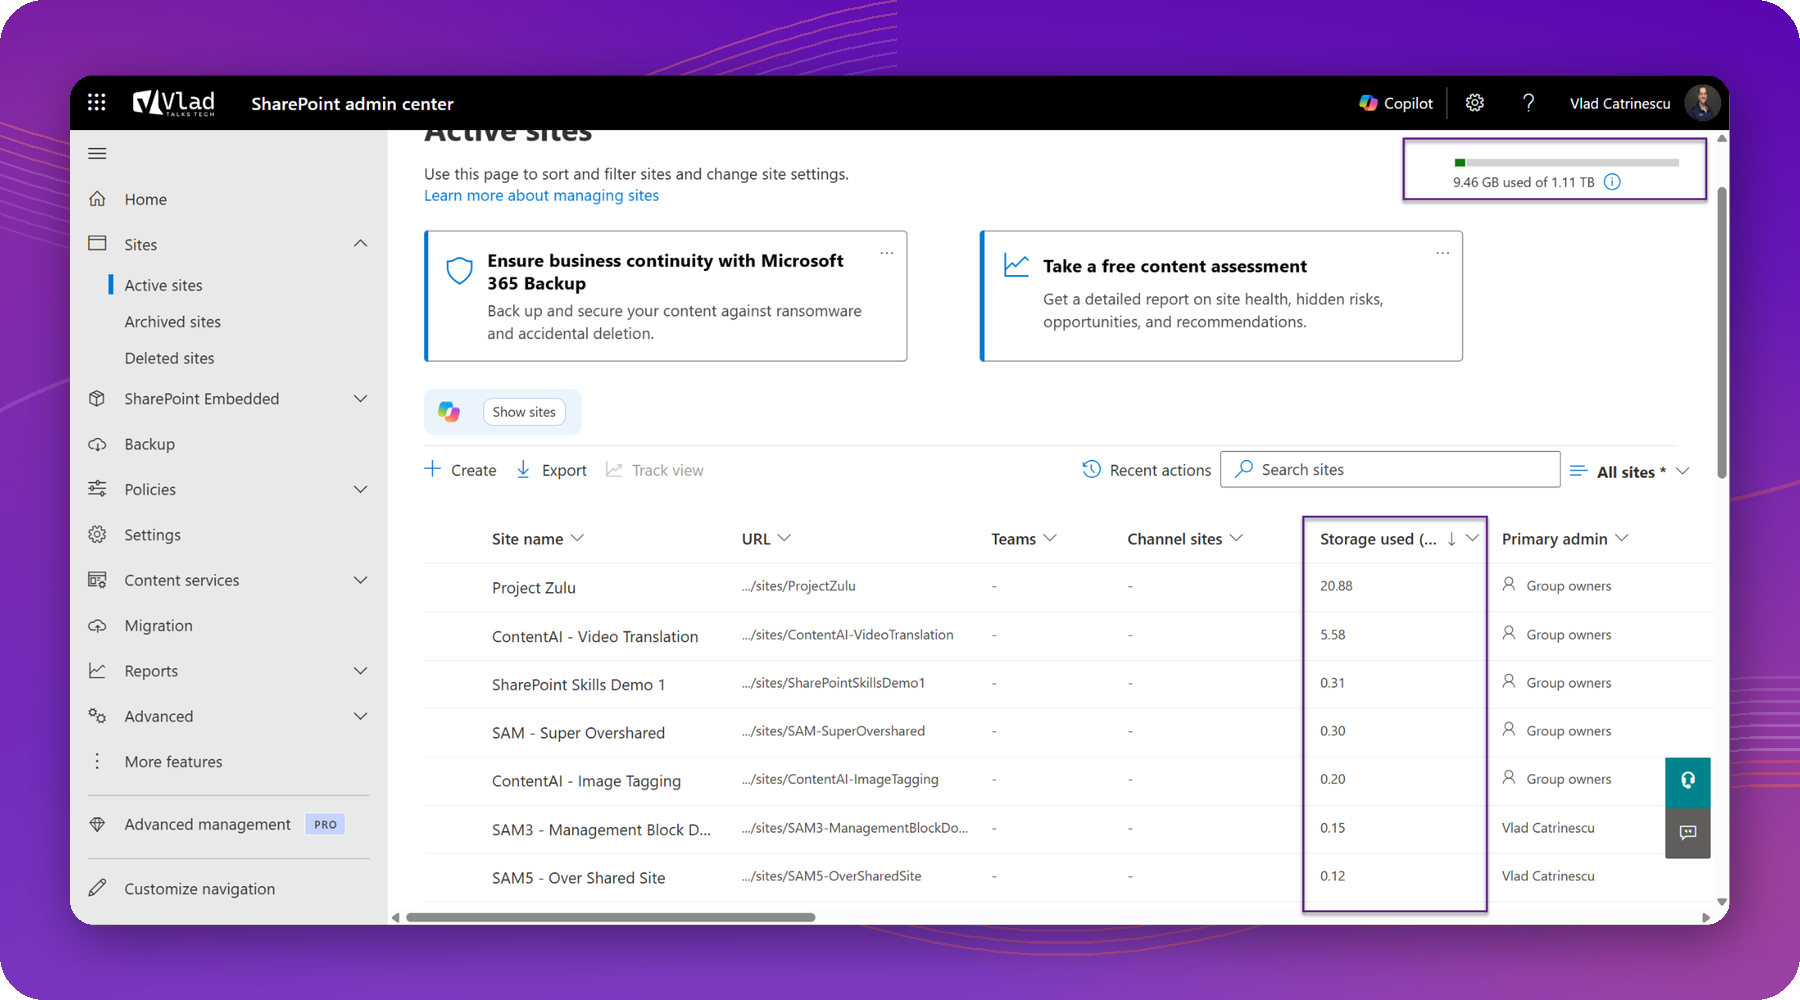
Task: Open more options on Backup card
Action: (887, 253)
